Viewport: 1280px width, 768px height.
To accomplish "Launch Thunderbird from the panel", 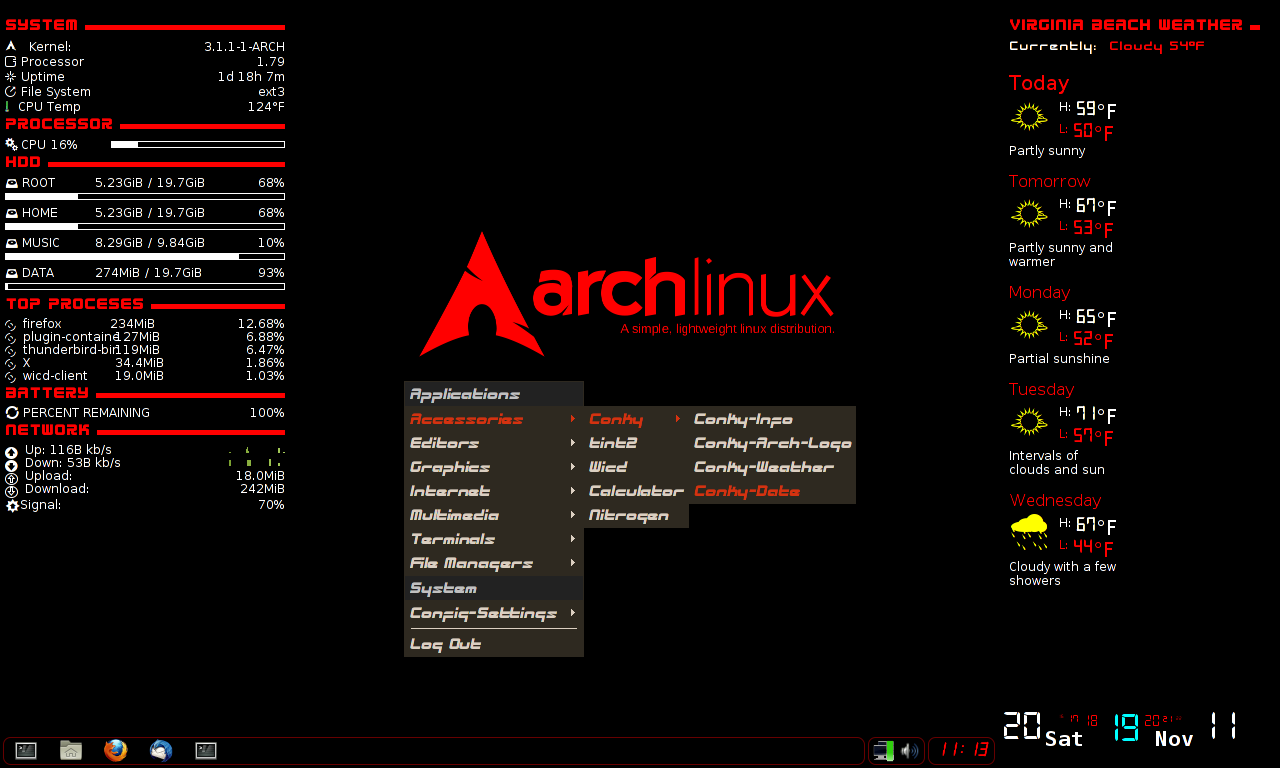I will point(161,750).
